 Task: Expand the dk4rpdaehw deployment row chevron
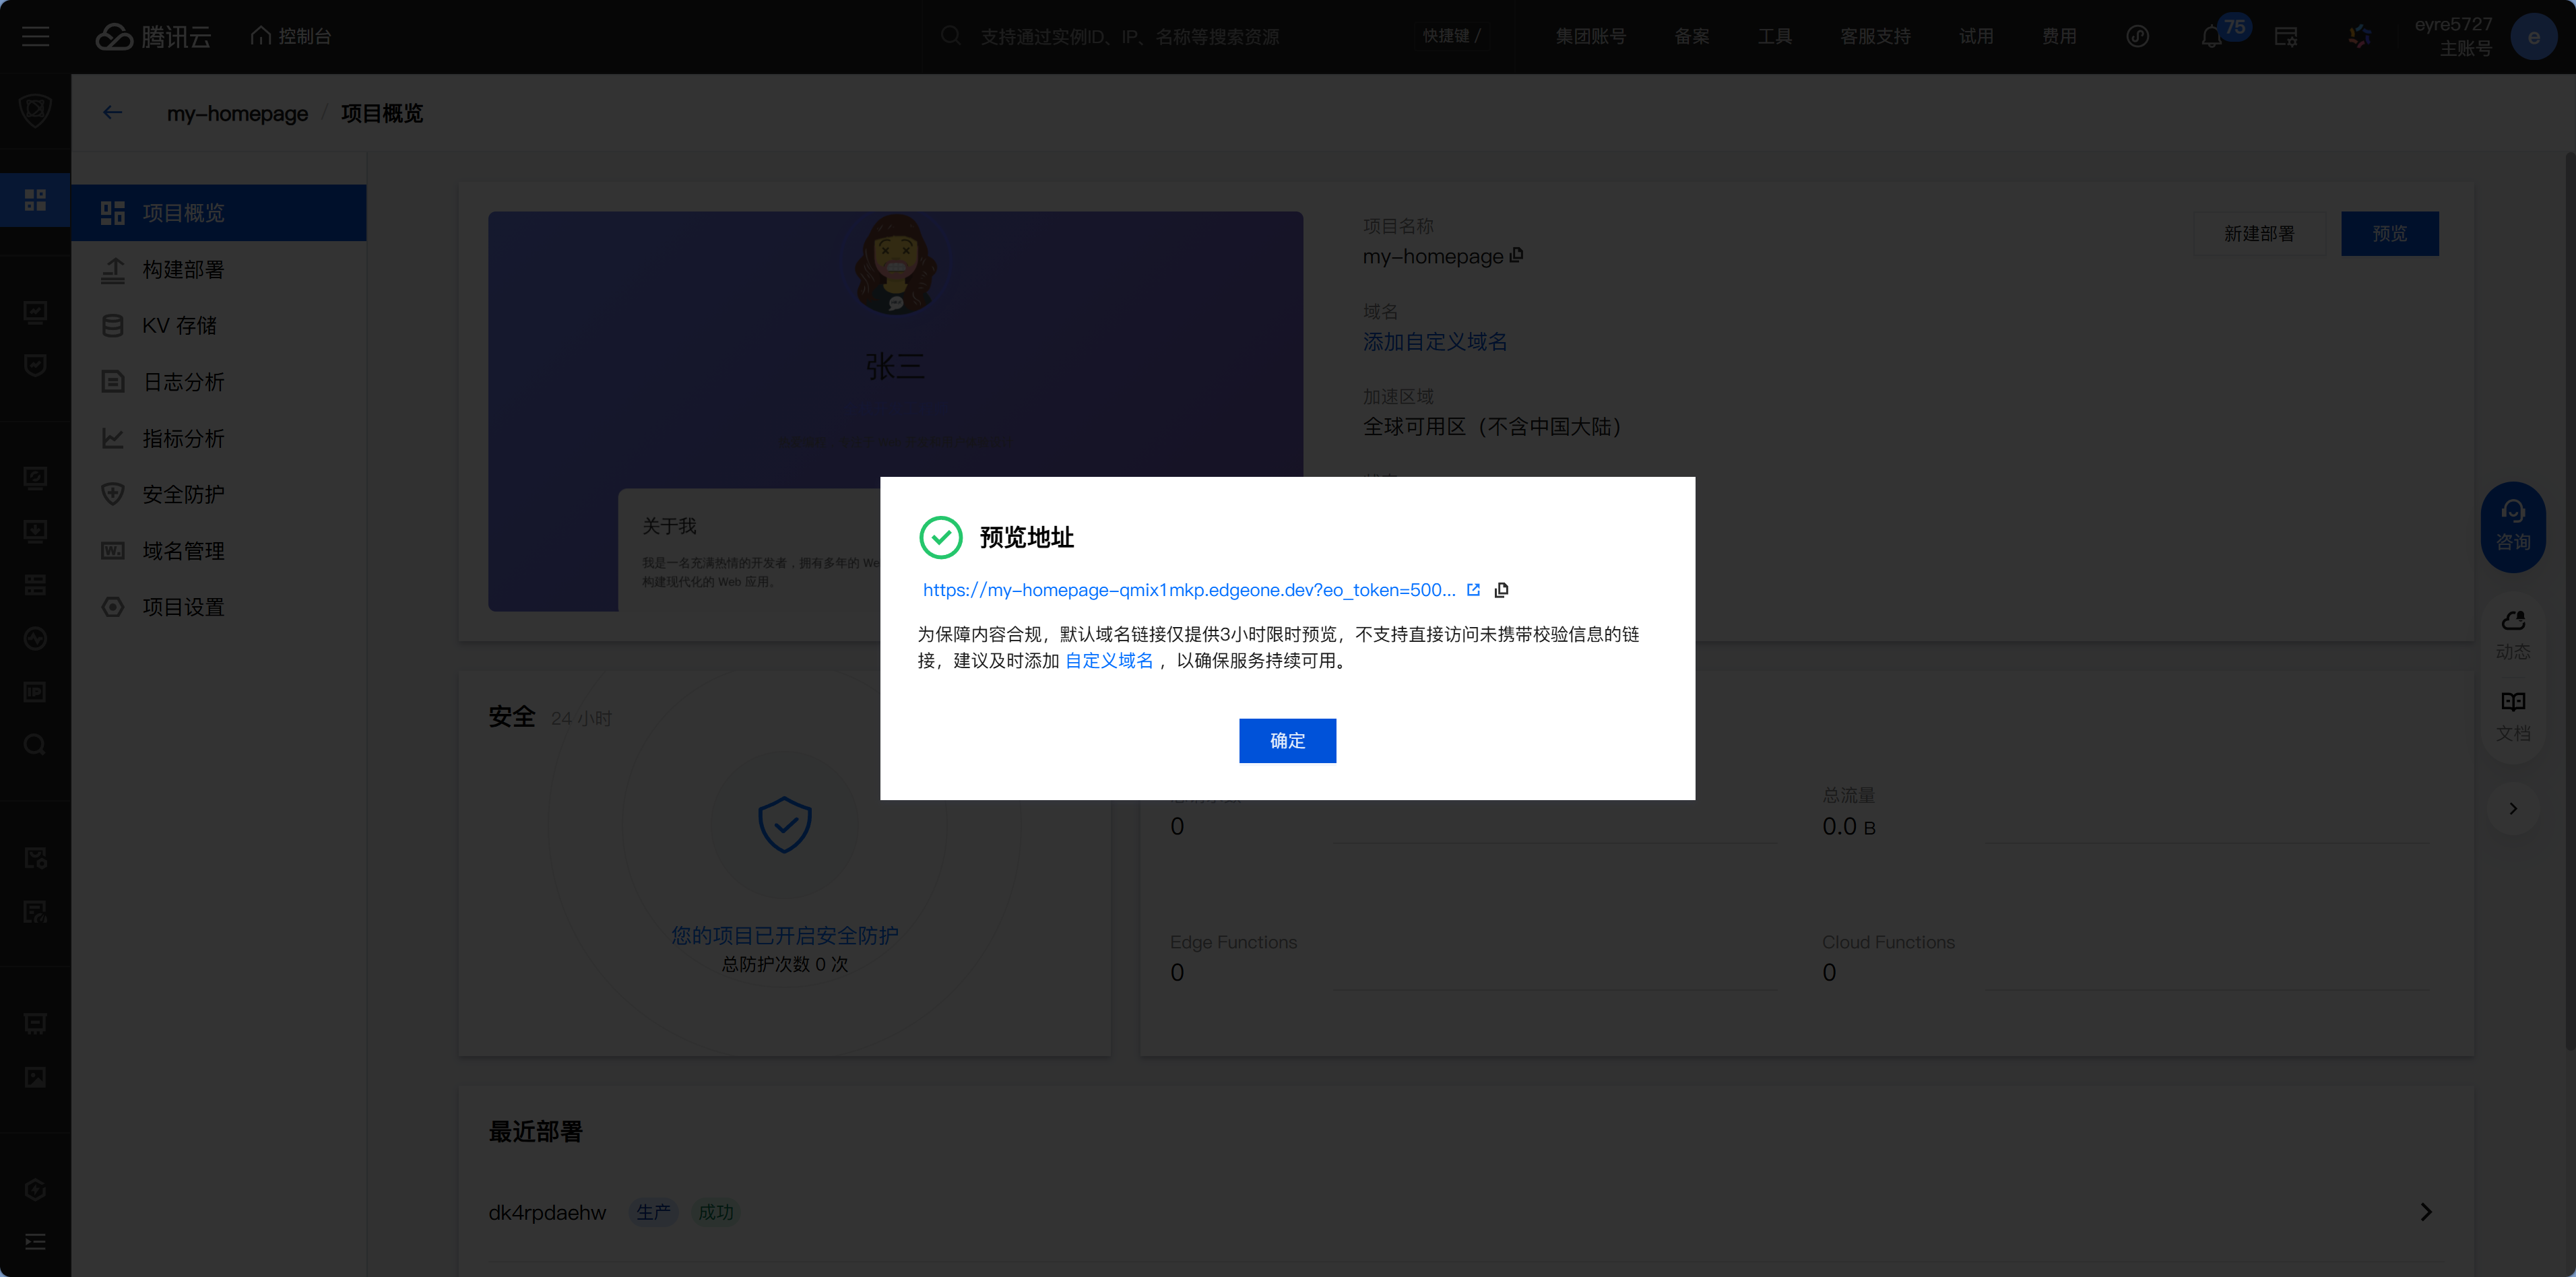2425,1212
